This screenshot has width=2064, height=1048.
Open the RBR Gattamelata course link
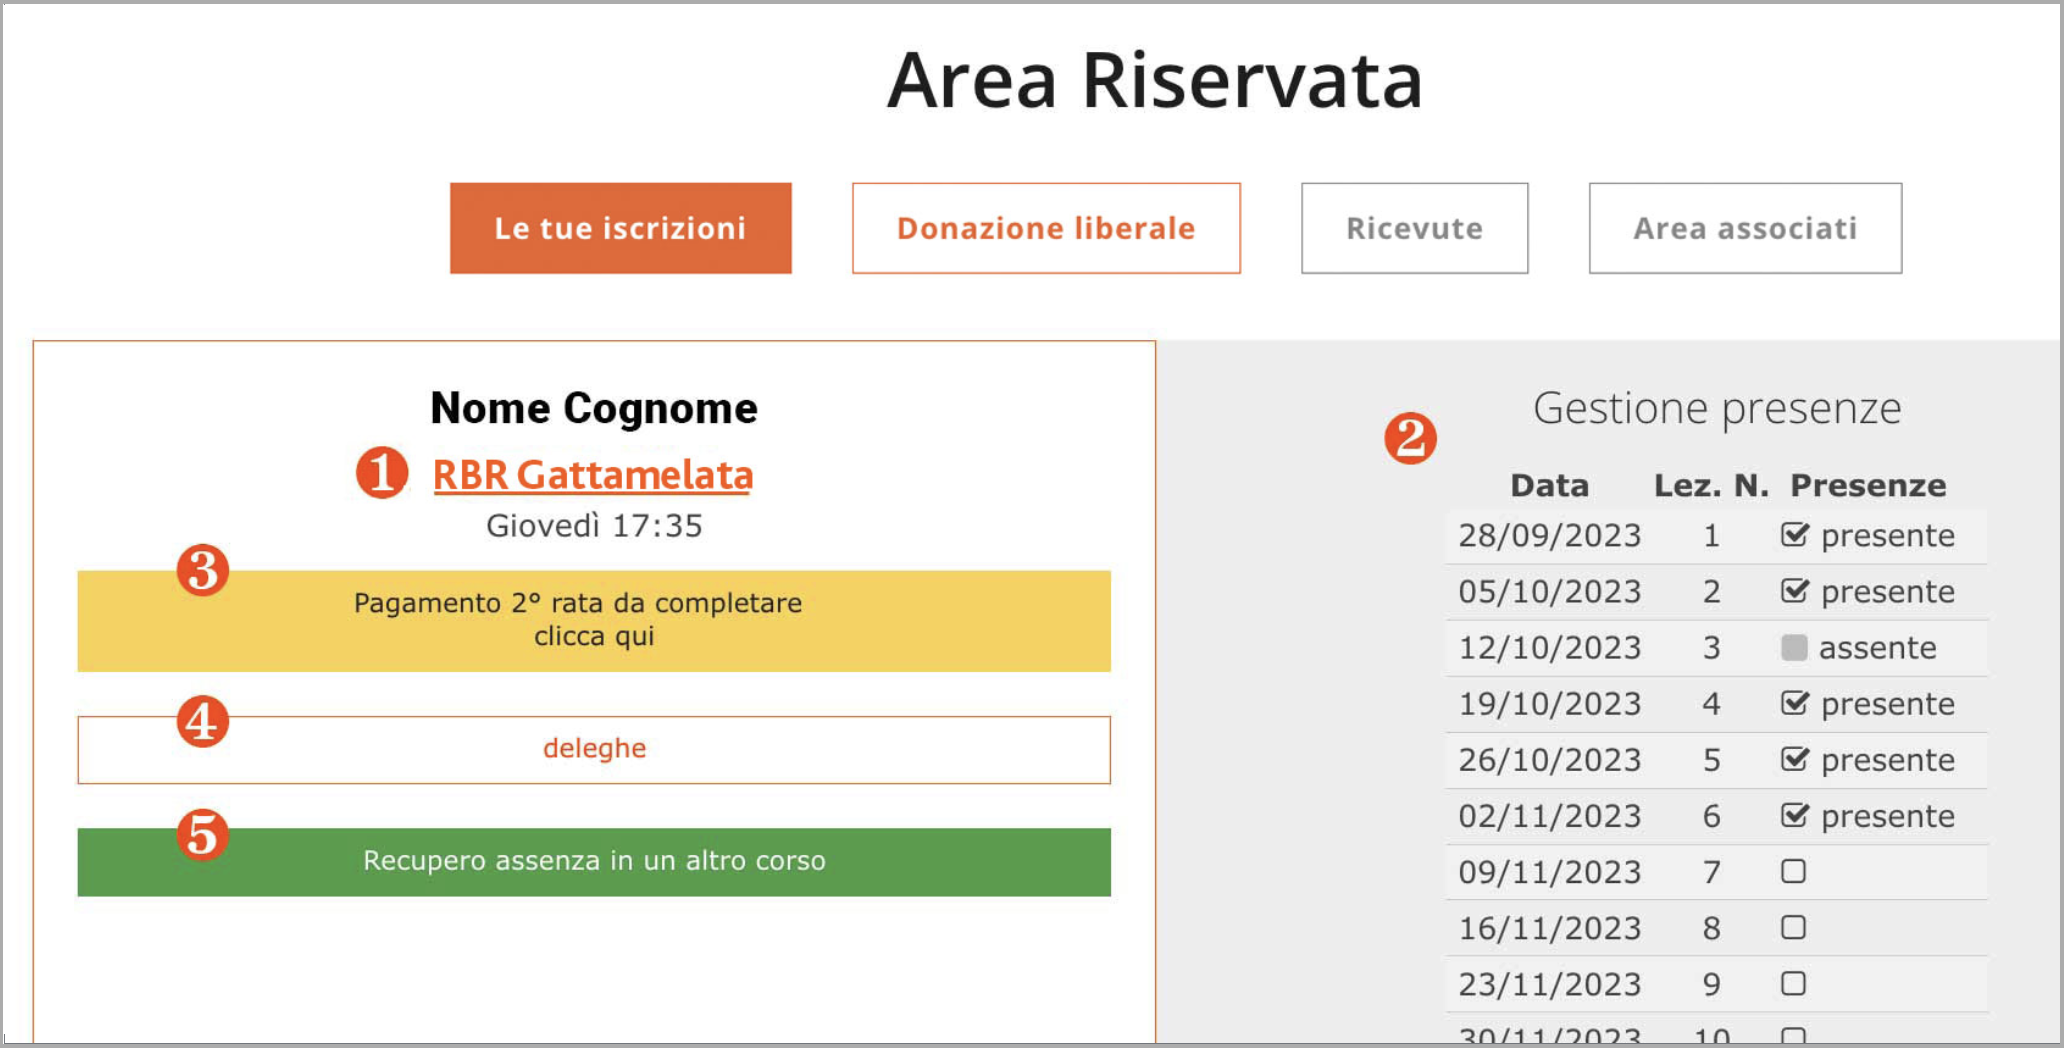(x=593, y=475)
